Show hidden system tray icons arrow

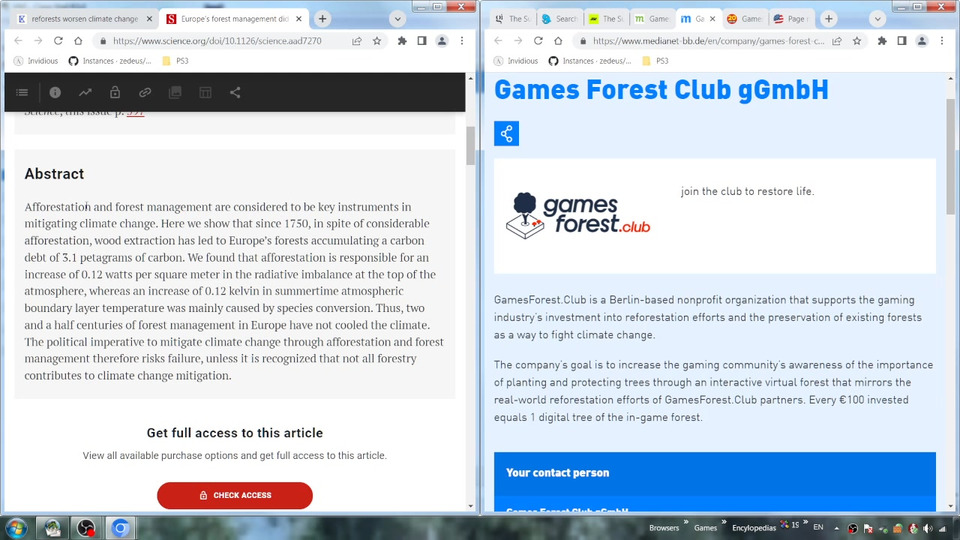836,528
